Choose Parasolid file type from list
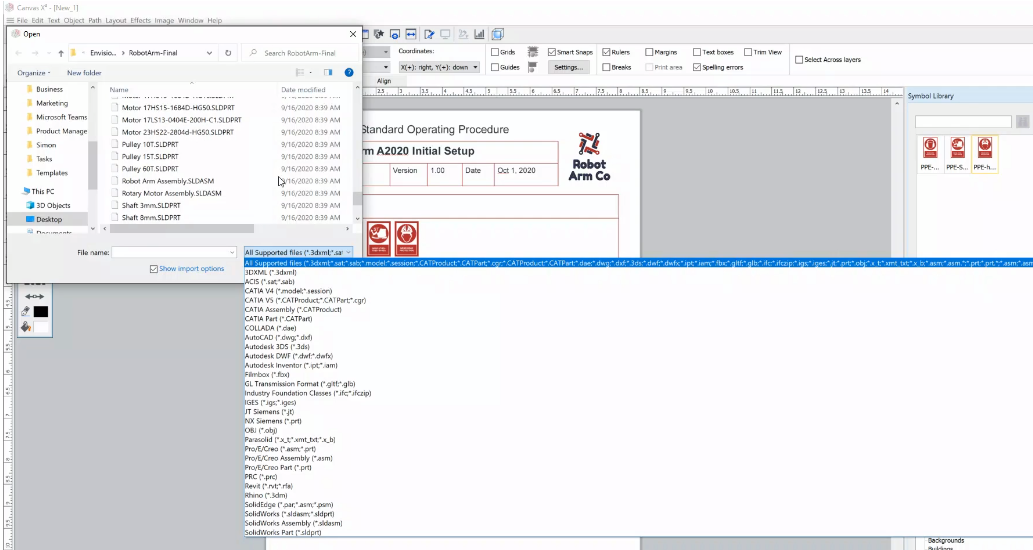Screen dimensions: 1033x550 290,439
